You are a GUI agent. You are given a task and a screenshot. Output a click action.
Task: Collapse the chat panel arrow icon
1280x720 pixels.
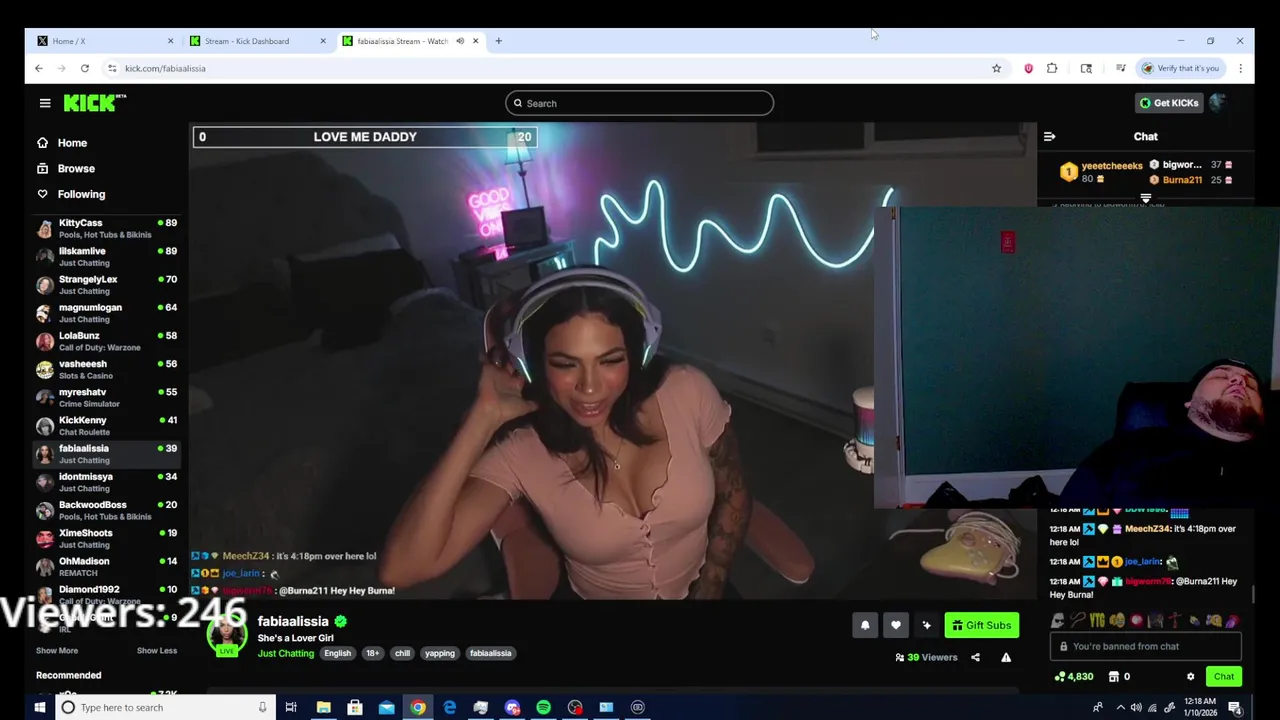point(1049,136)
